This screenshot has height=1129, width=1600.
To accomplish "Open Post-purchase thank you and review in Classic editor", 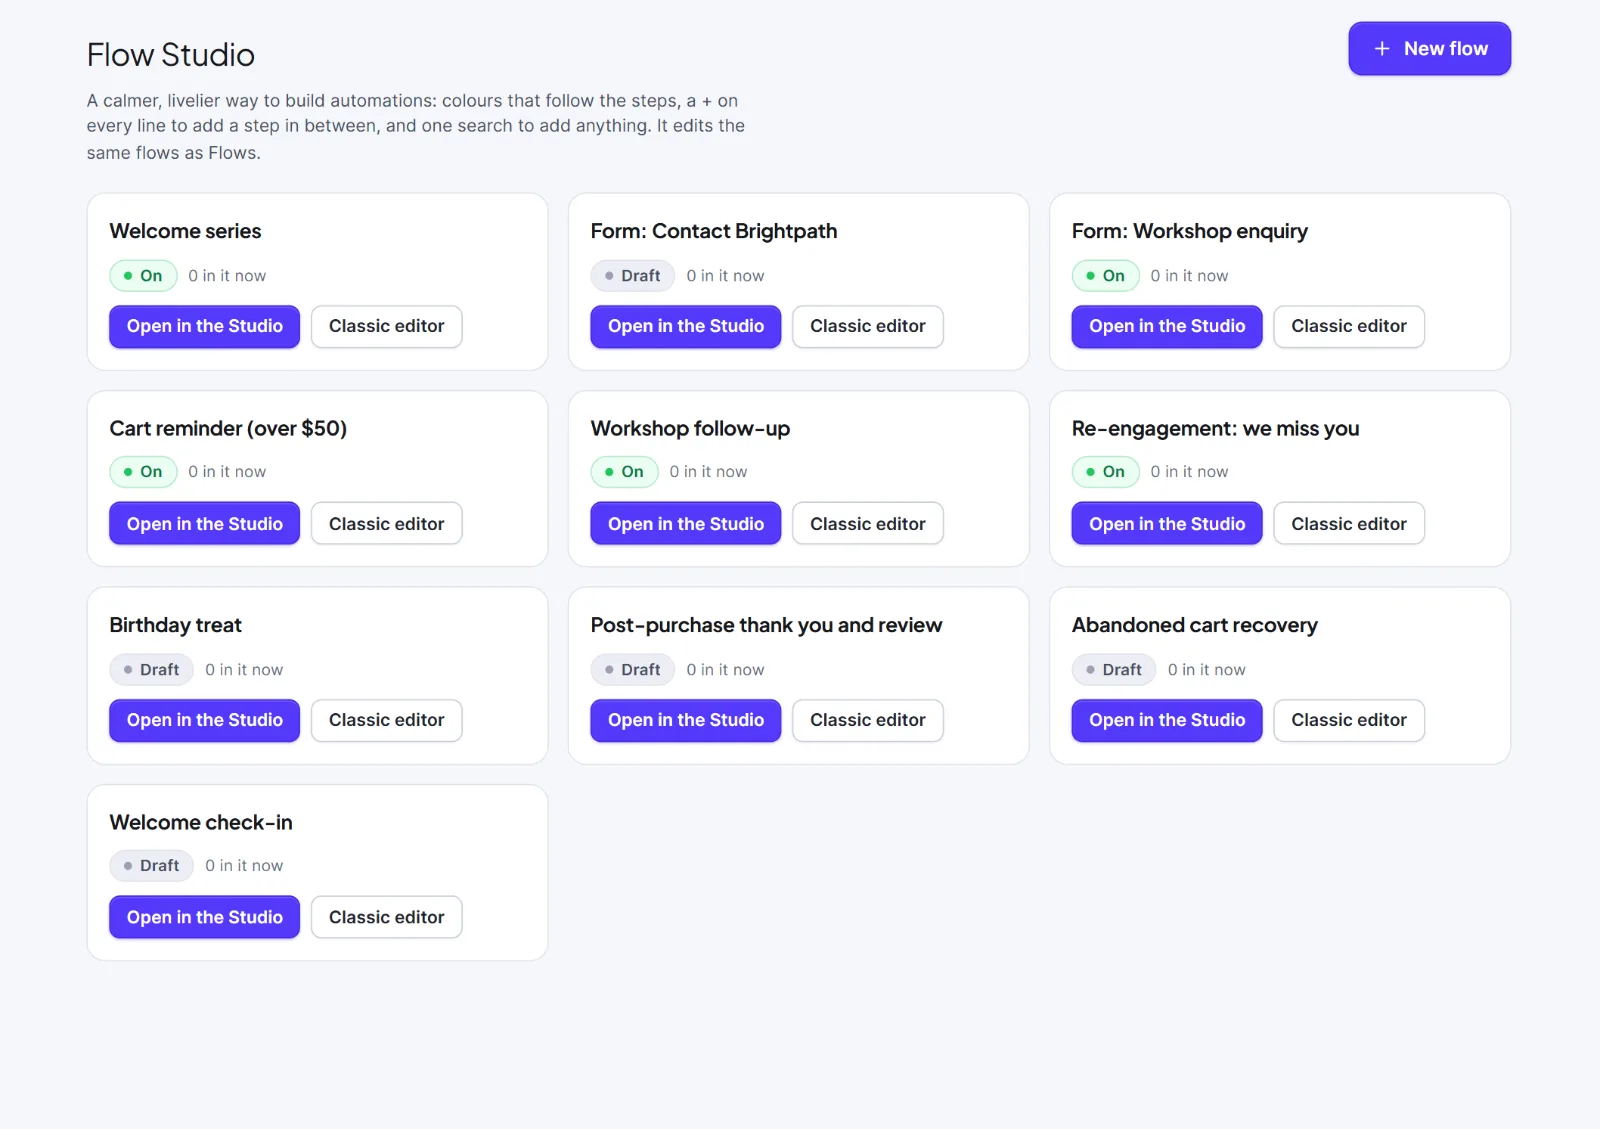I will point(867,720).
